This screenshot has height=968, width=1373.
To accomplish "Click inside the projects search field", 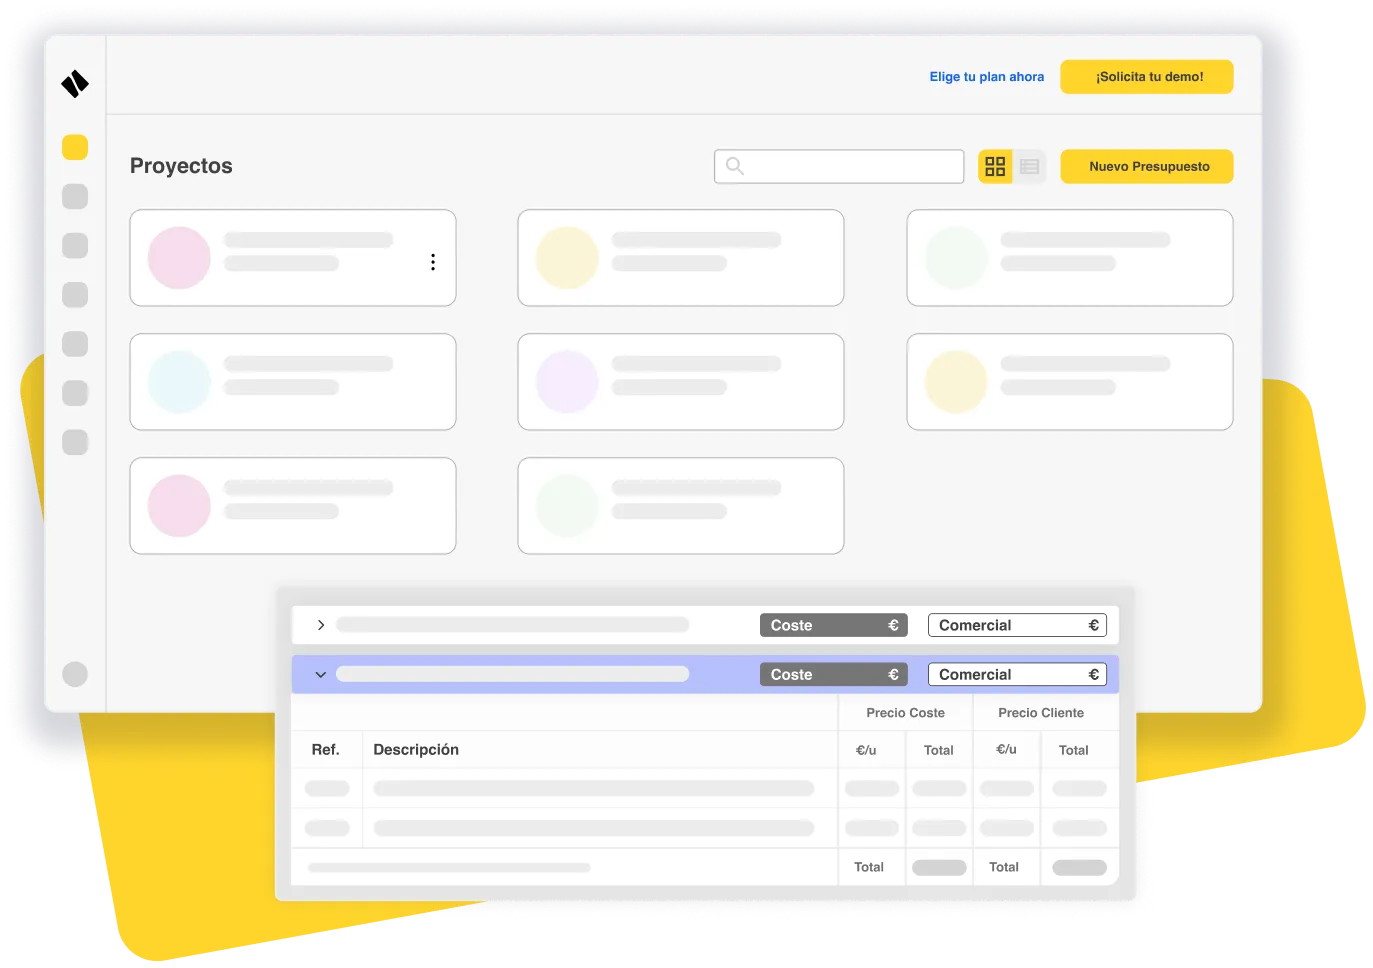I will point(839,166).
